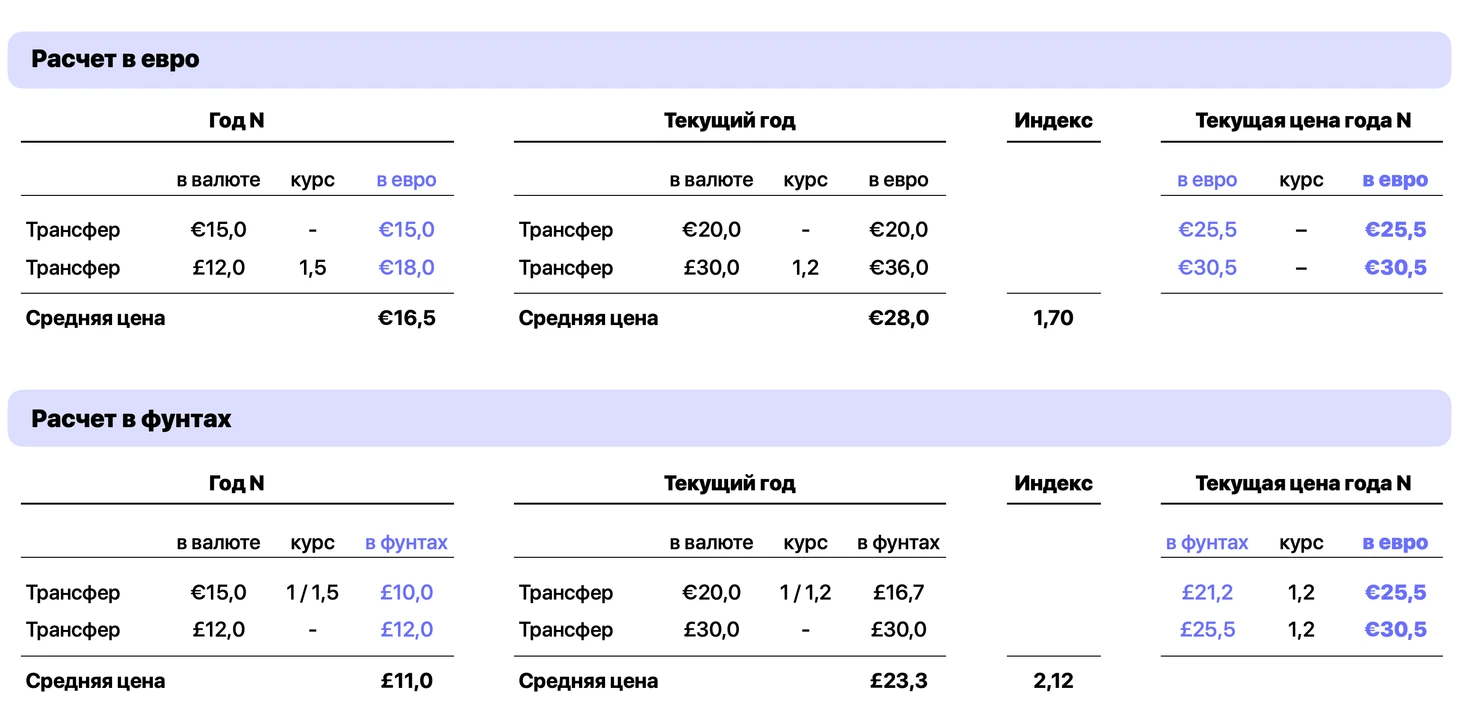
Task: Click the blue €18,0 converted value
Action: (406, 268)
